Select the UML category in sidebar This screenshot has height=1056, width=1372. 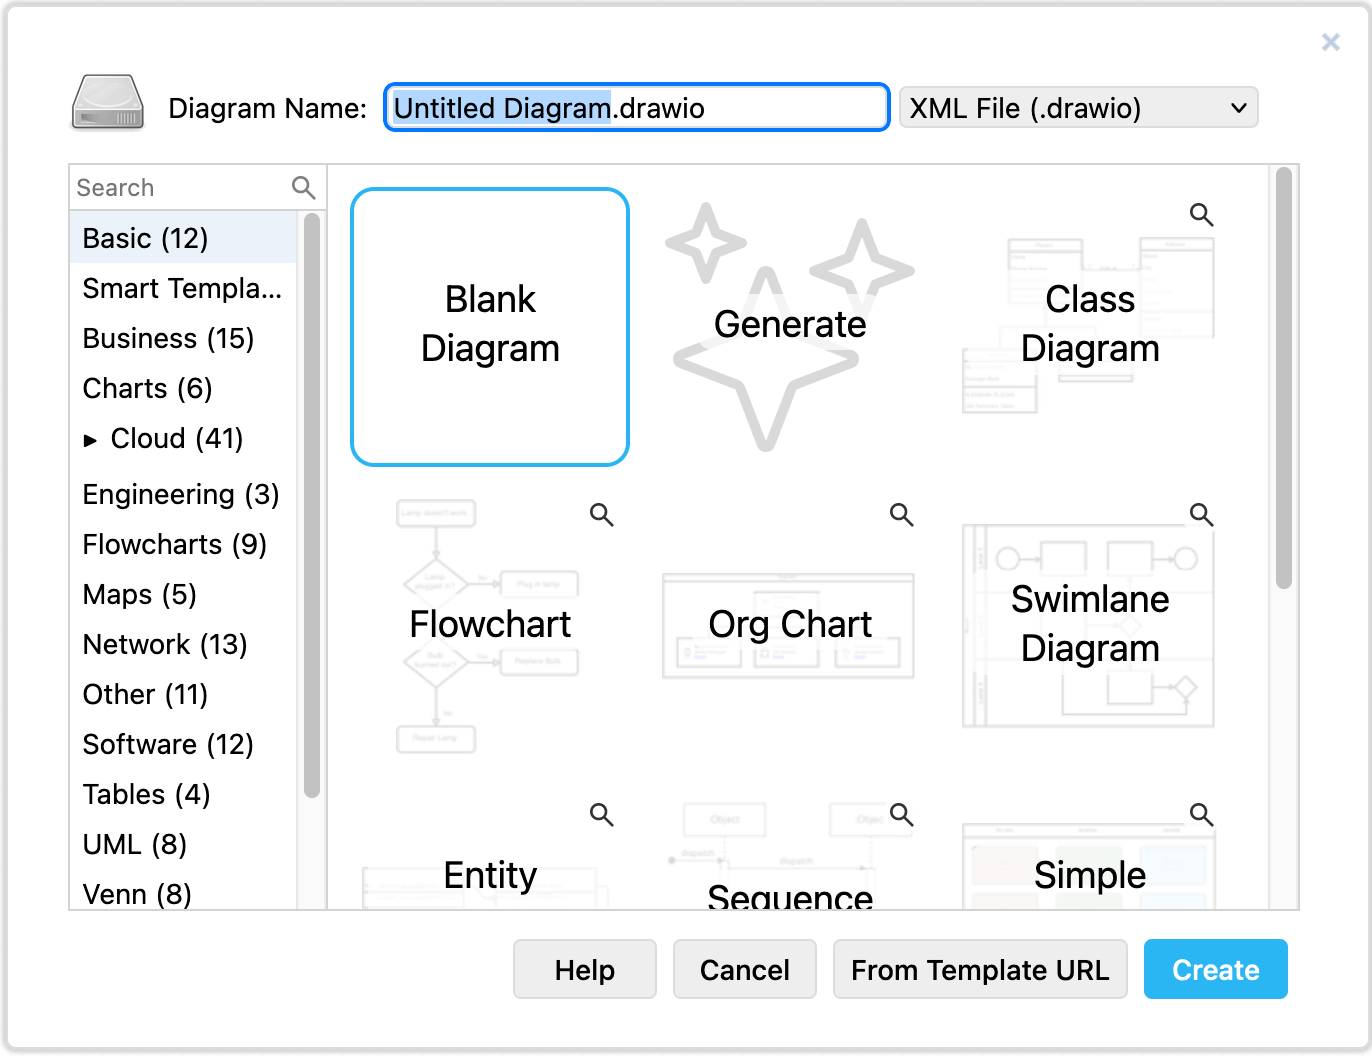click(x=133, y=844)
